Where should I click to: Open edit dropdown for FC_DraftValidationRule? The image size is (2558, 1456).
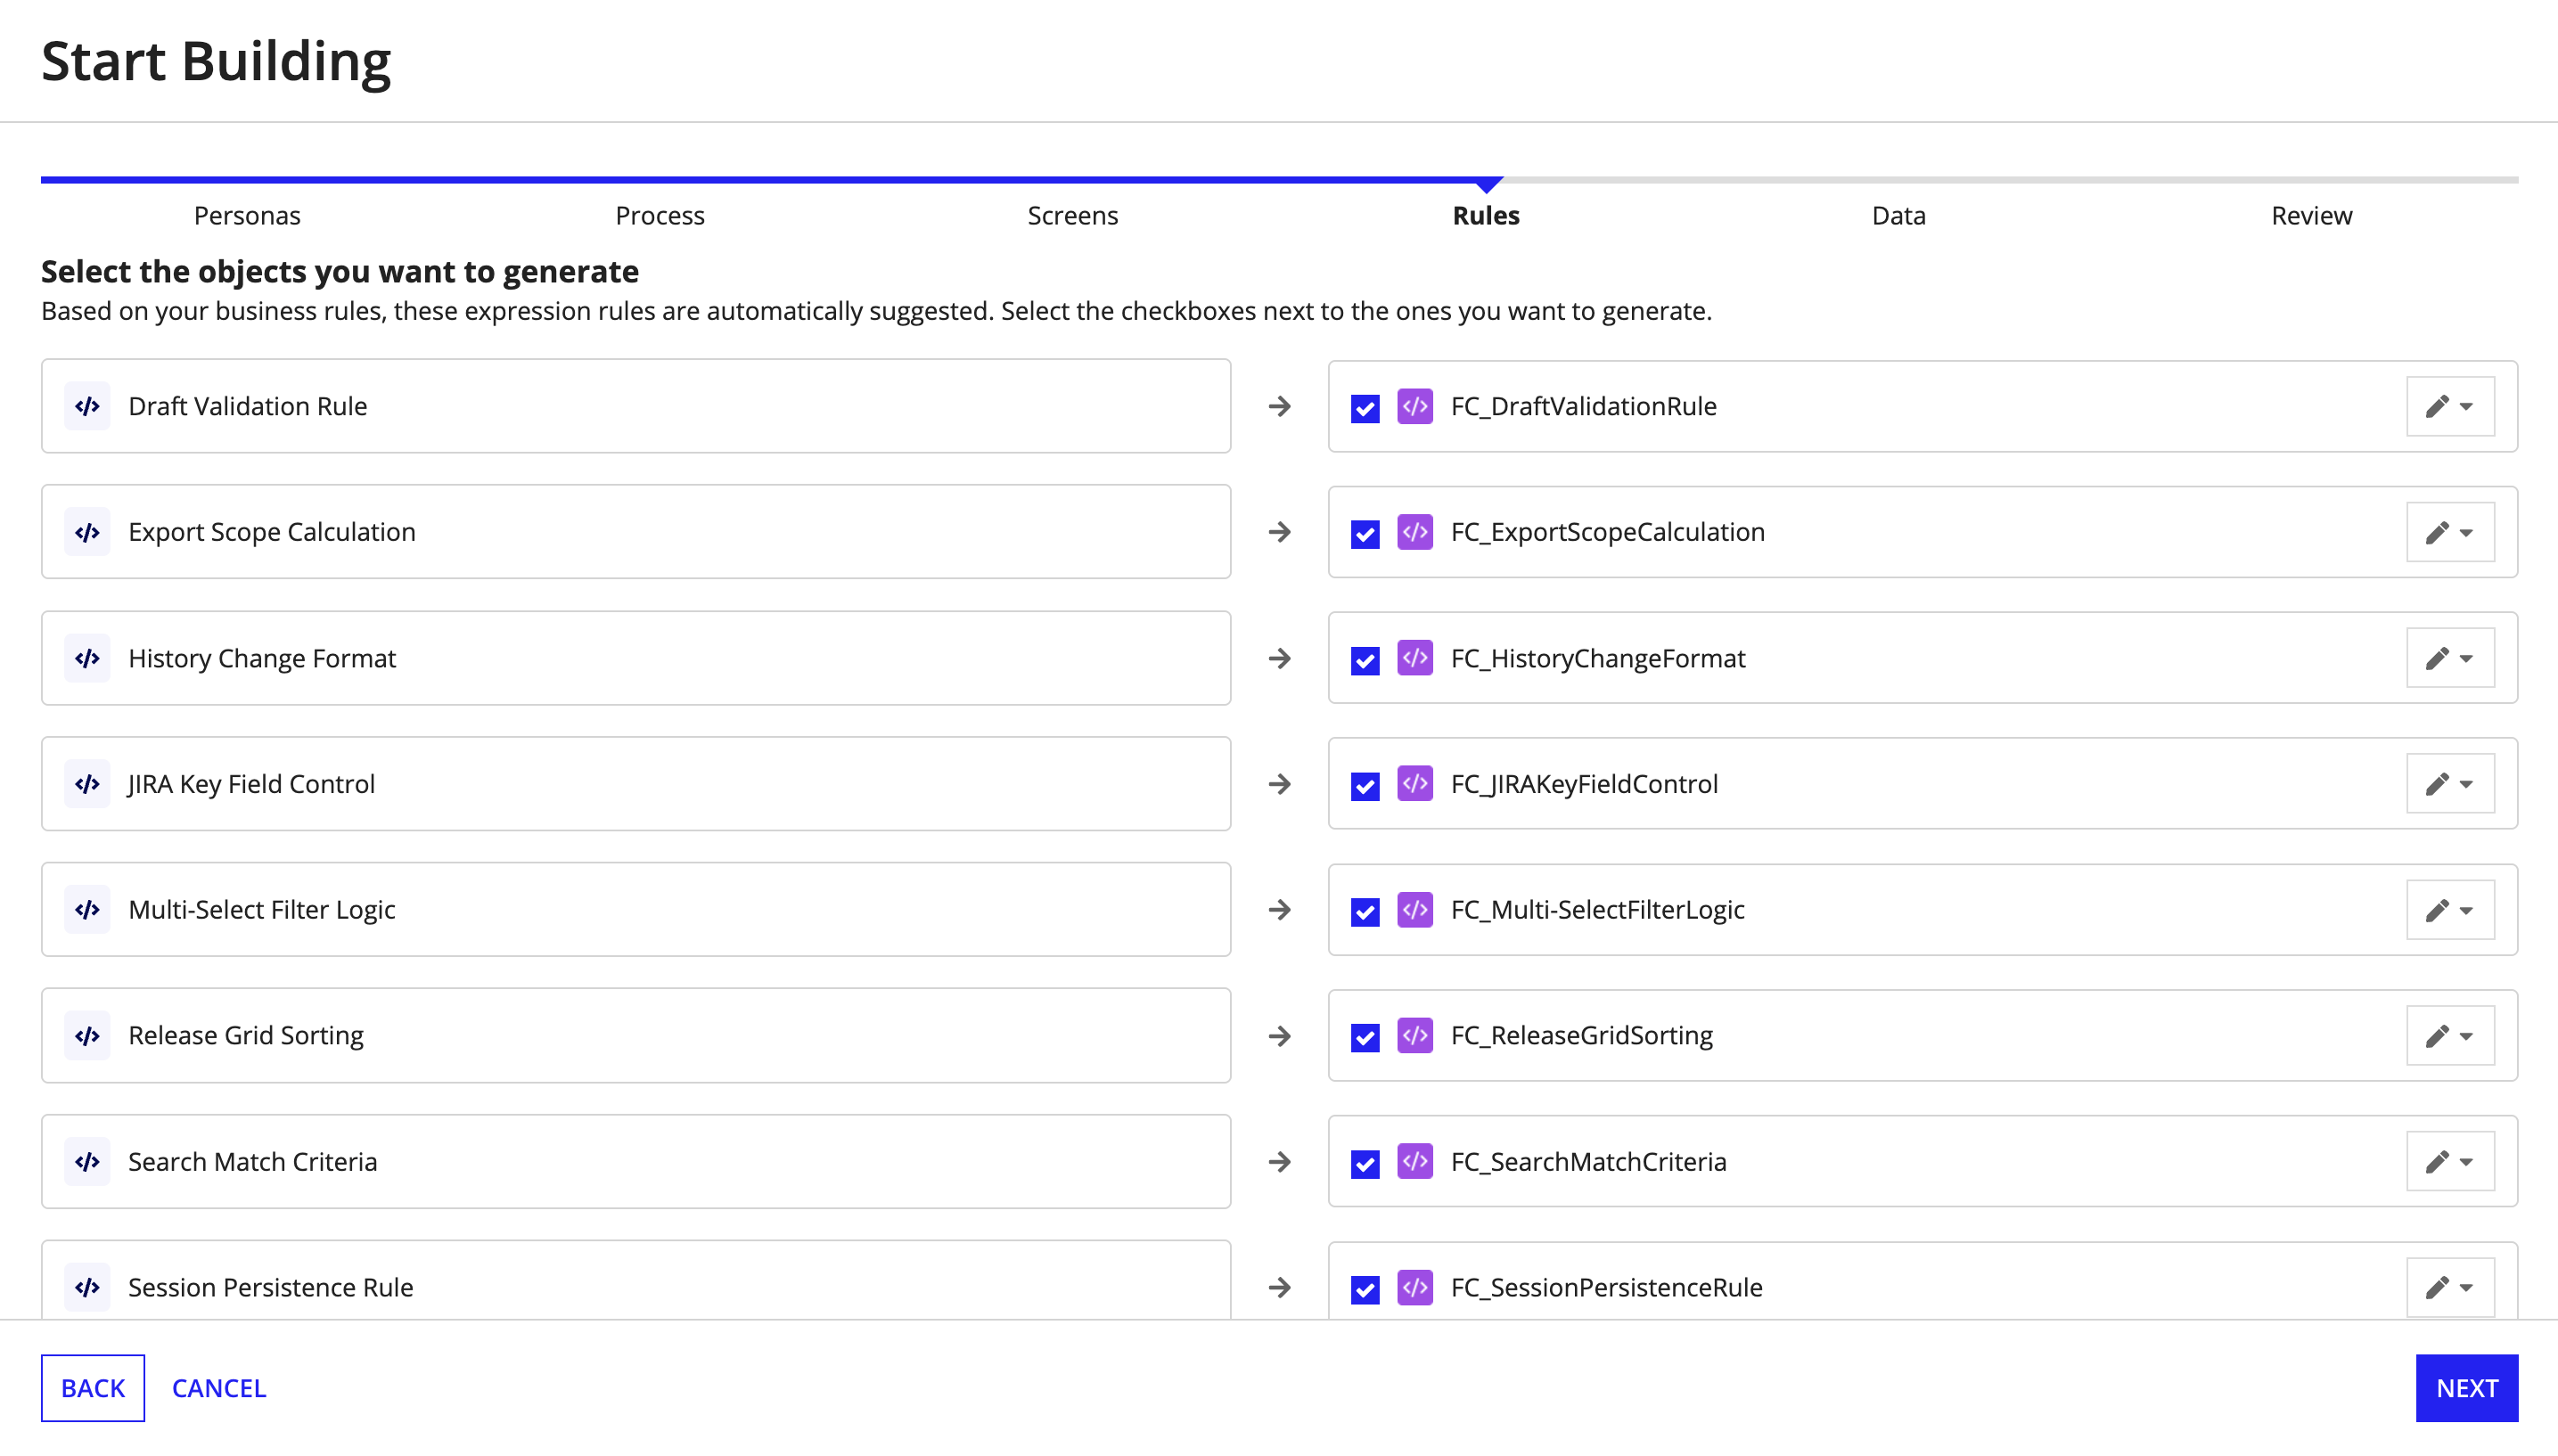tap(2450, 406)
